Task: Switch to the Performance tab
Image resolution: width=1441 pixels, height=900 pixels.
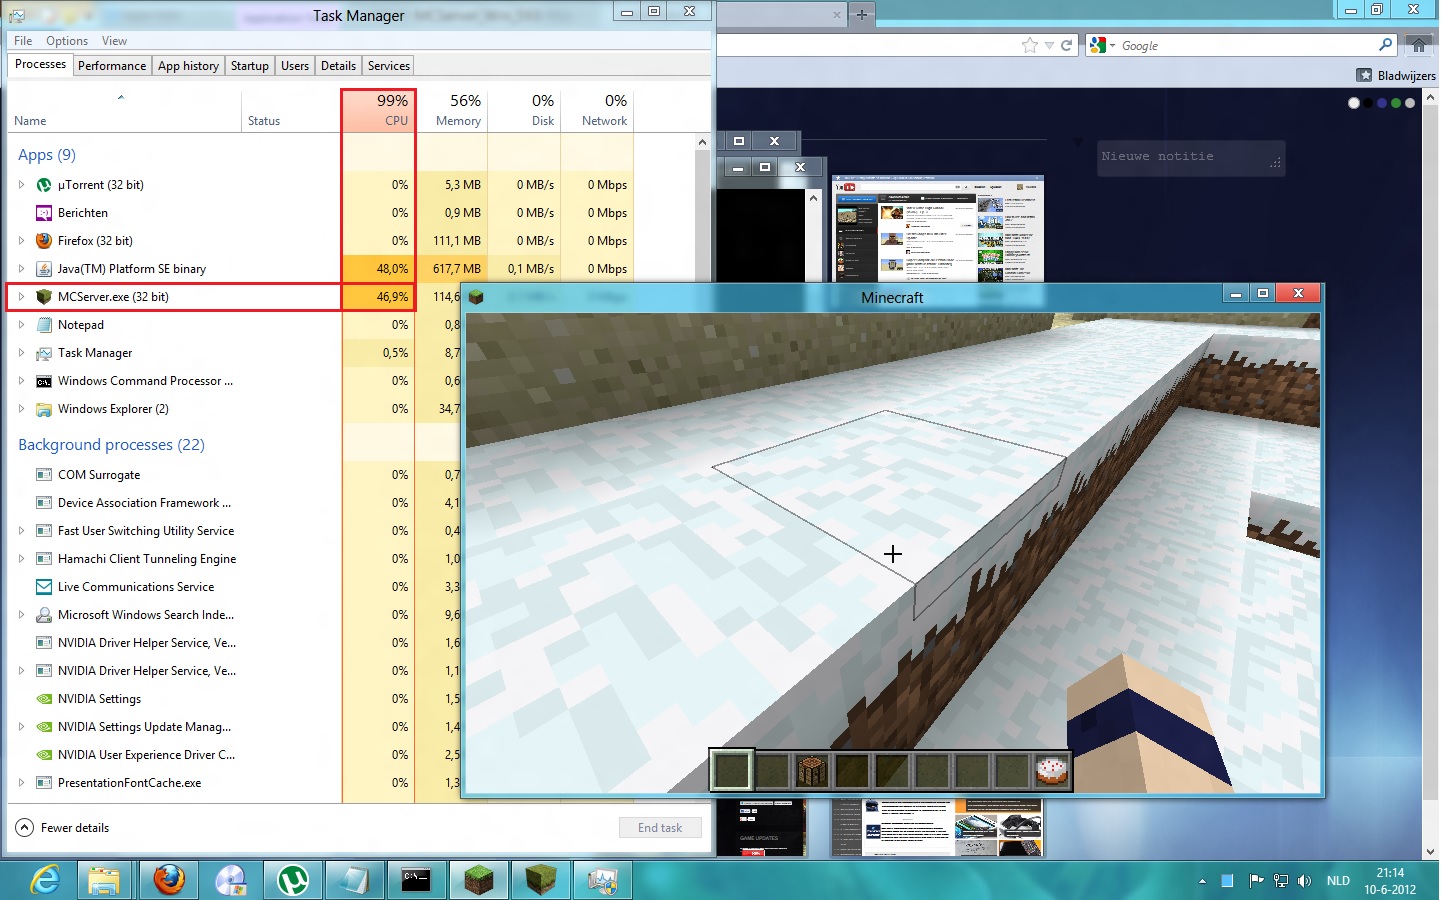Action: [x=112, y=66]
